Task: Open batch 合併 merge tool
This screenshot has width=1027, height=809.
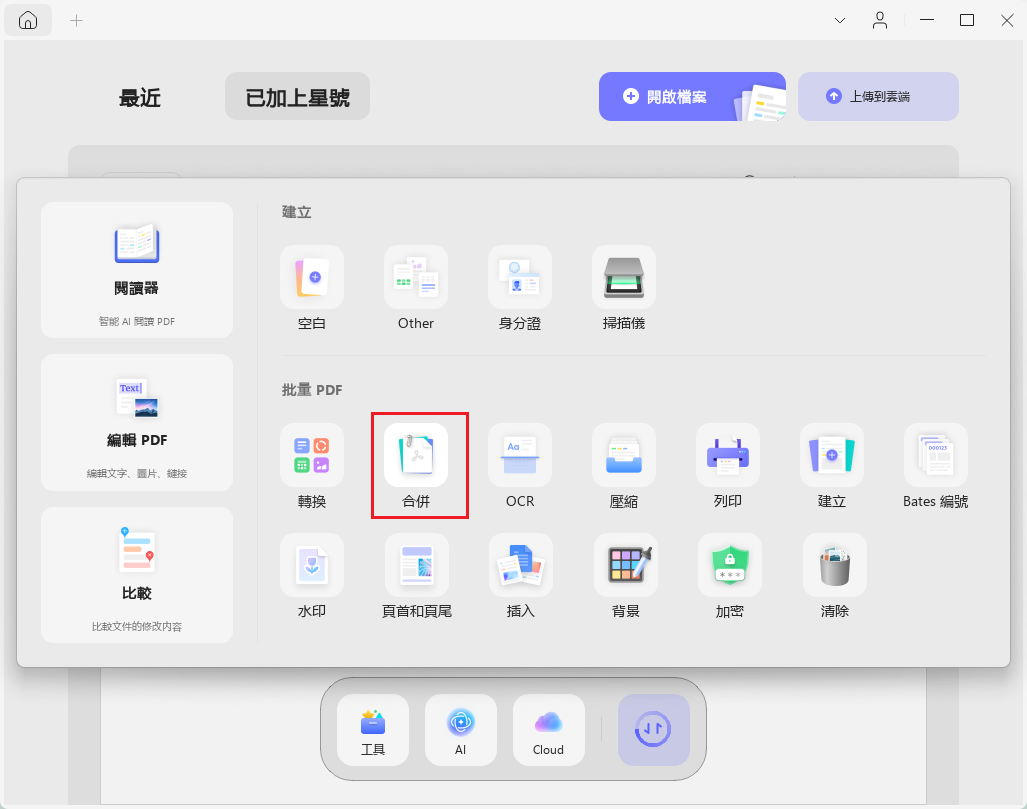Action: tap(416, 466)
